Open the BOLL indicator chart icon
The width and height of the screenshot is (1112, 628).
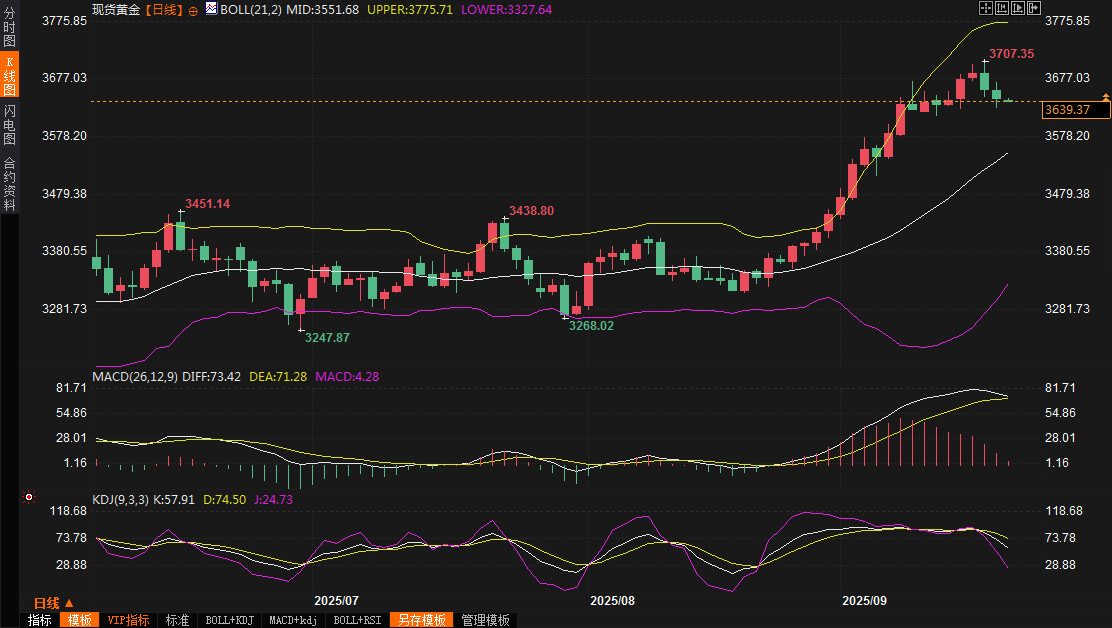pyautogui.click(x=211, y=9)
